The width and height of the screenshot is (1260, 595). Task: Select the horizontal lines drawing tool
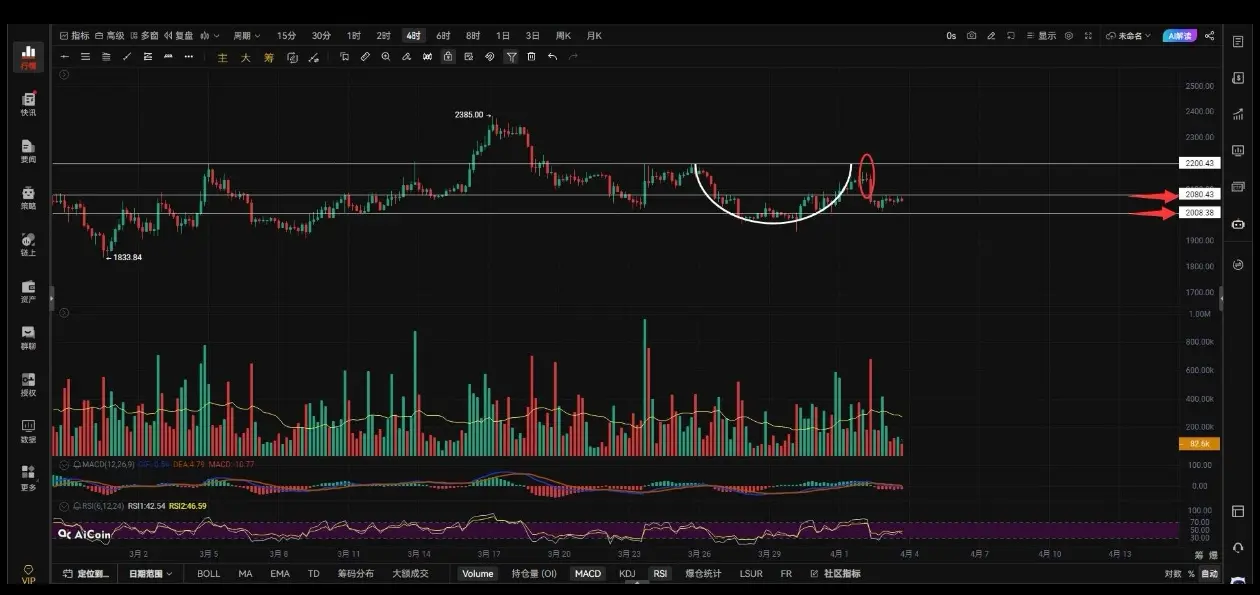(x=85, y=57)
